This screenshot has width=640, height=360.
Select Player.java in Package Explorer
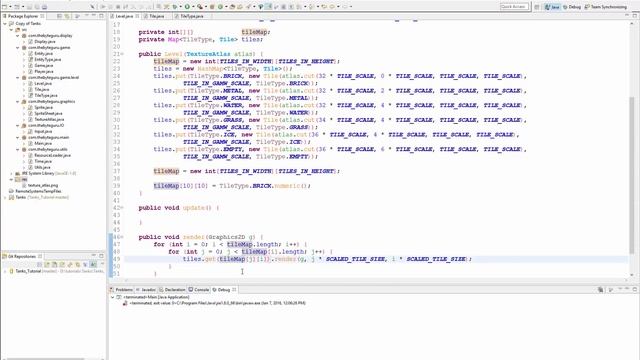[44, 71]
